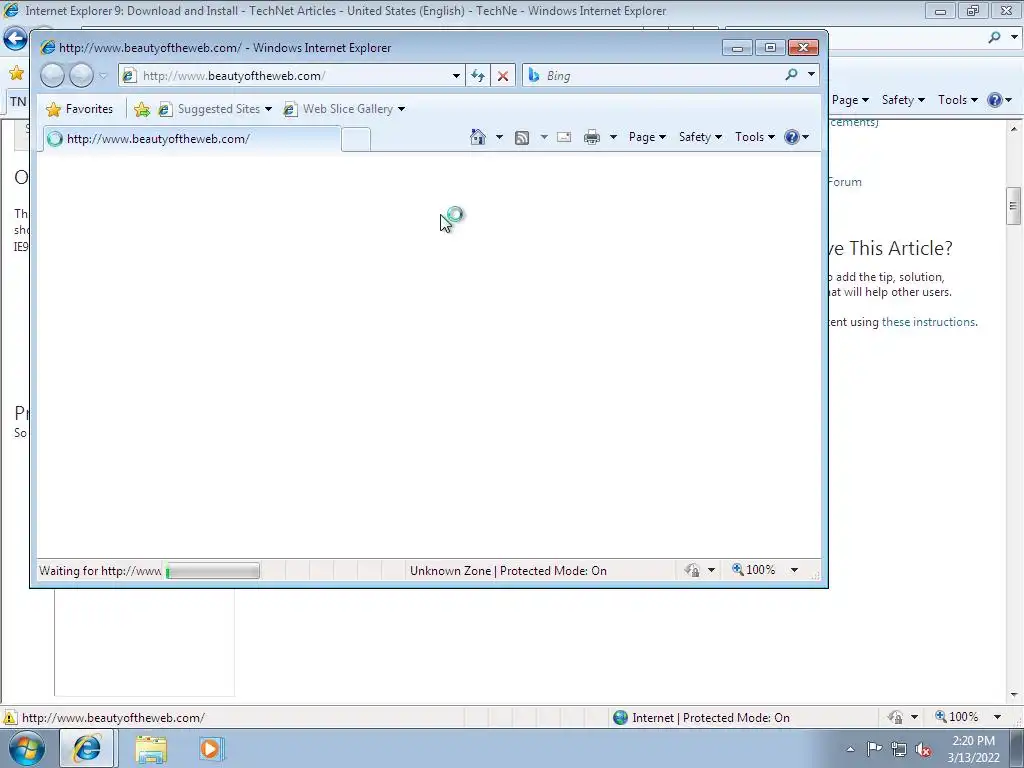Image resolution: width=1024 pixels, height=768 pixels.
Task: Click the page loading progress bar
Action: 212,571
